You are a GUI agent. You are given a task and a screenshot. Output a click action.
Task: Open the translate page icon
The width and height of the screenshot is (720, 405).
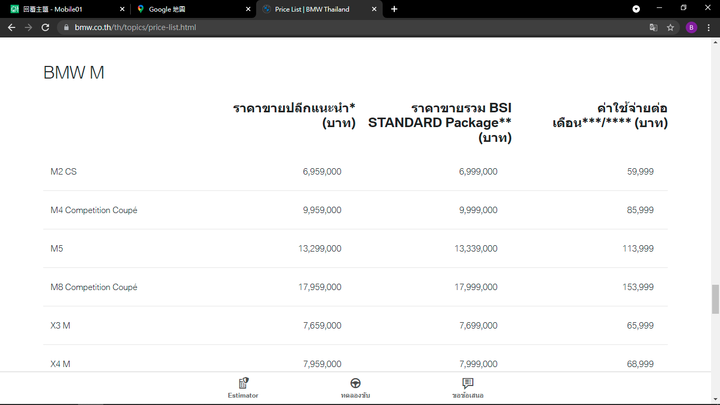coord(653,28)
